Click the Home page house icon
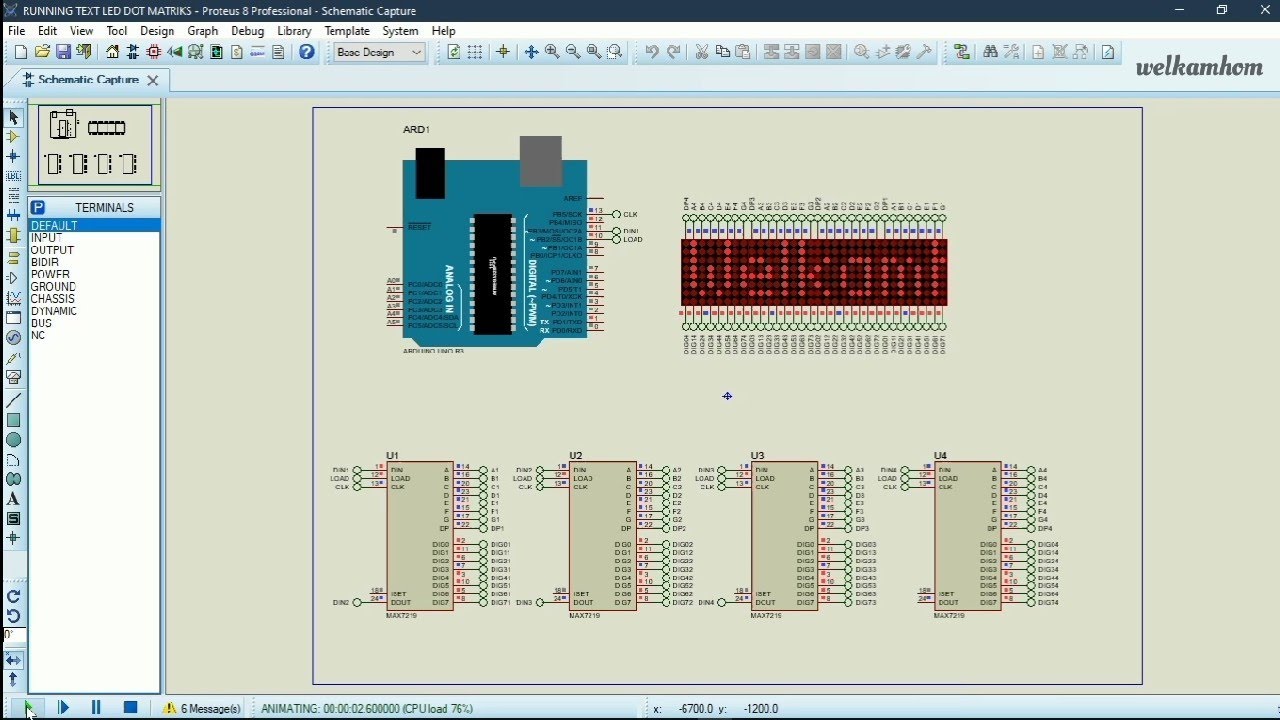This screenshot has width=1280, height=720. (112, 52)
